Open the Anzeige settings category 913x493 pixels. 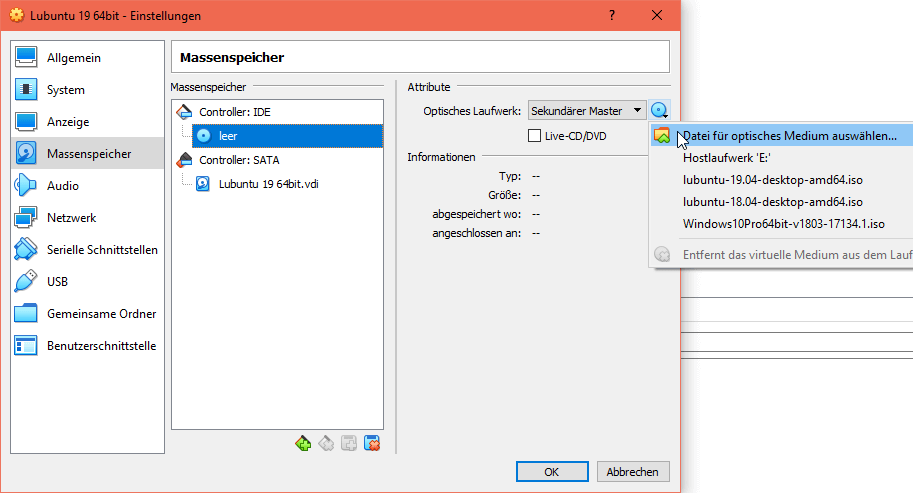pyautogui.click(x=87, y=122)
